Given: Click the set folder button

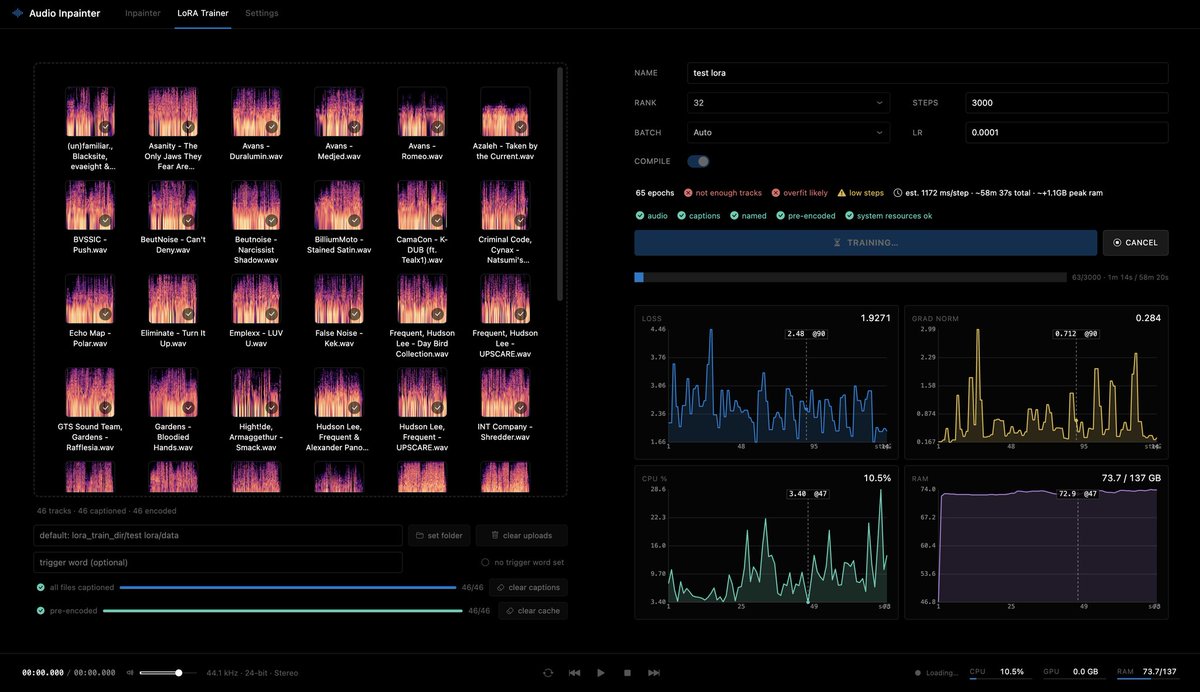Looking at the screenshot, I should 439,535.
